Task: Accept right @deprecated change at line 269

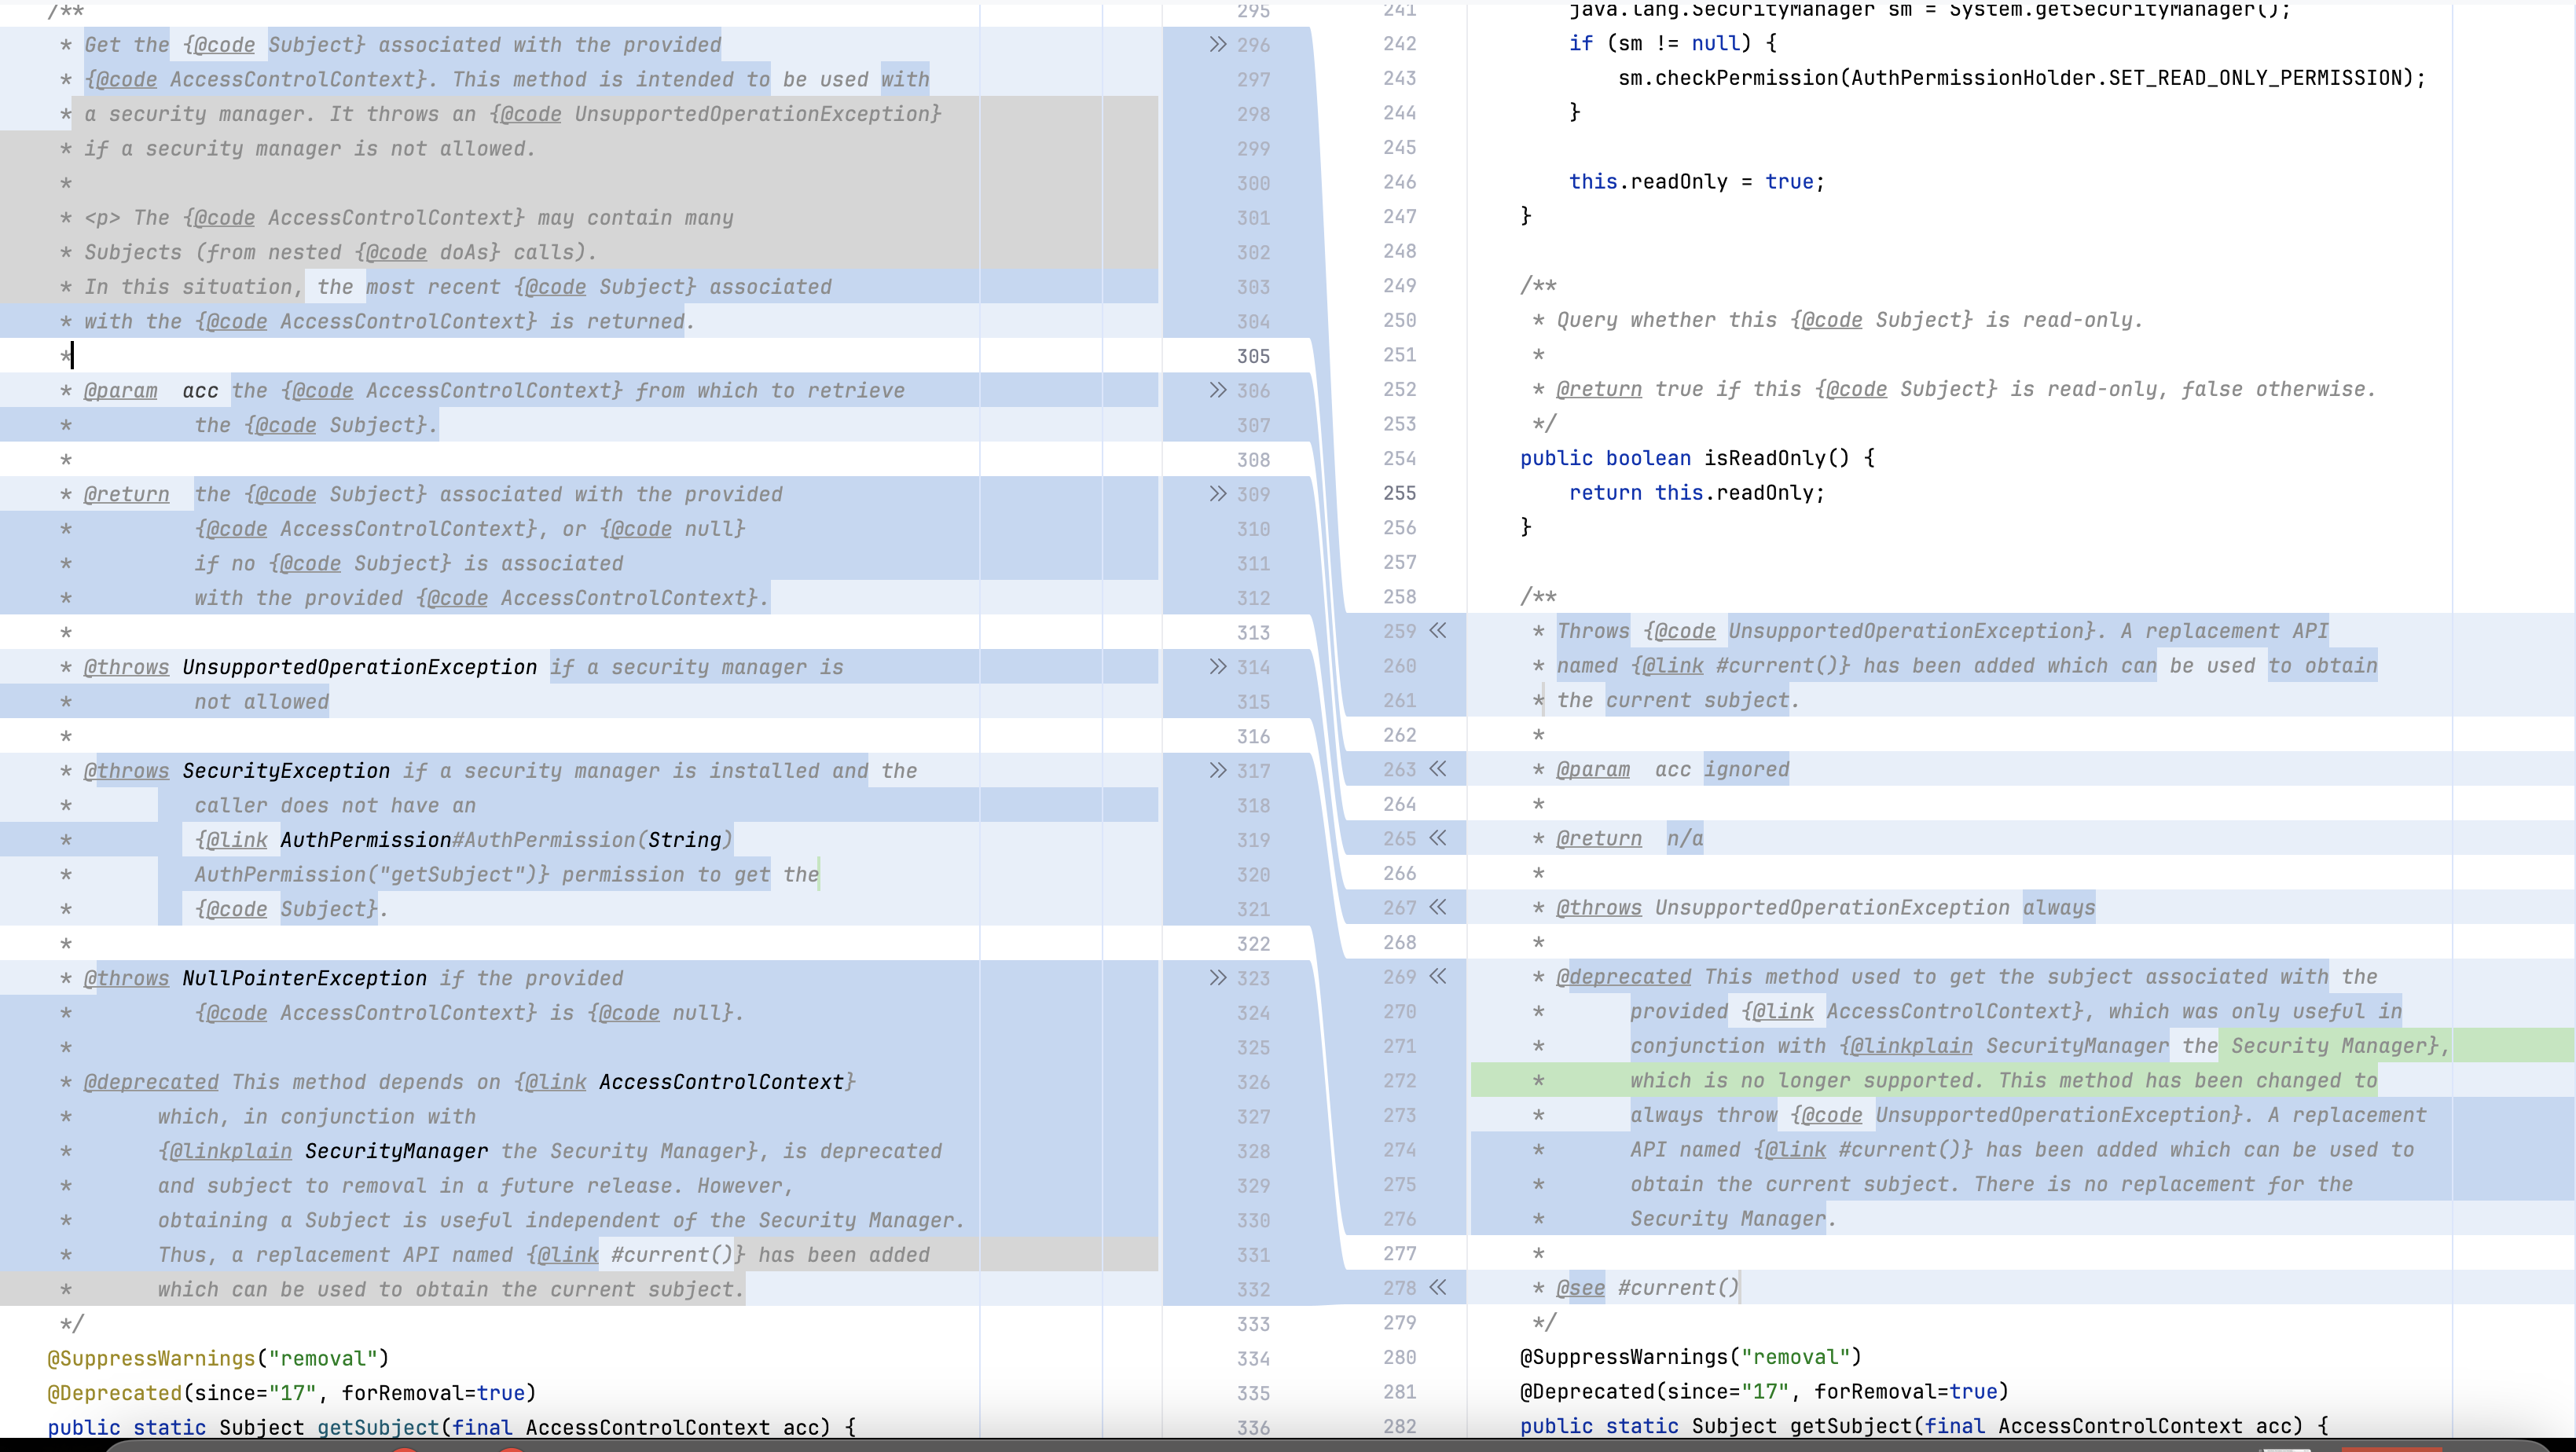Action: coord(1438,976)
